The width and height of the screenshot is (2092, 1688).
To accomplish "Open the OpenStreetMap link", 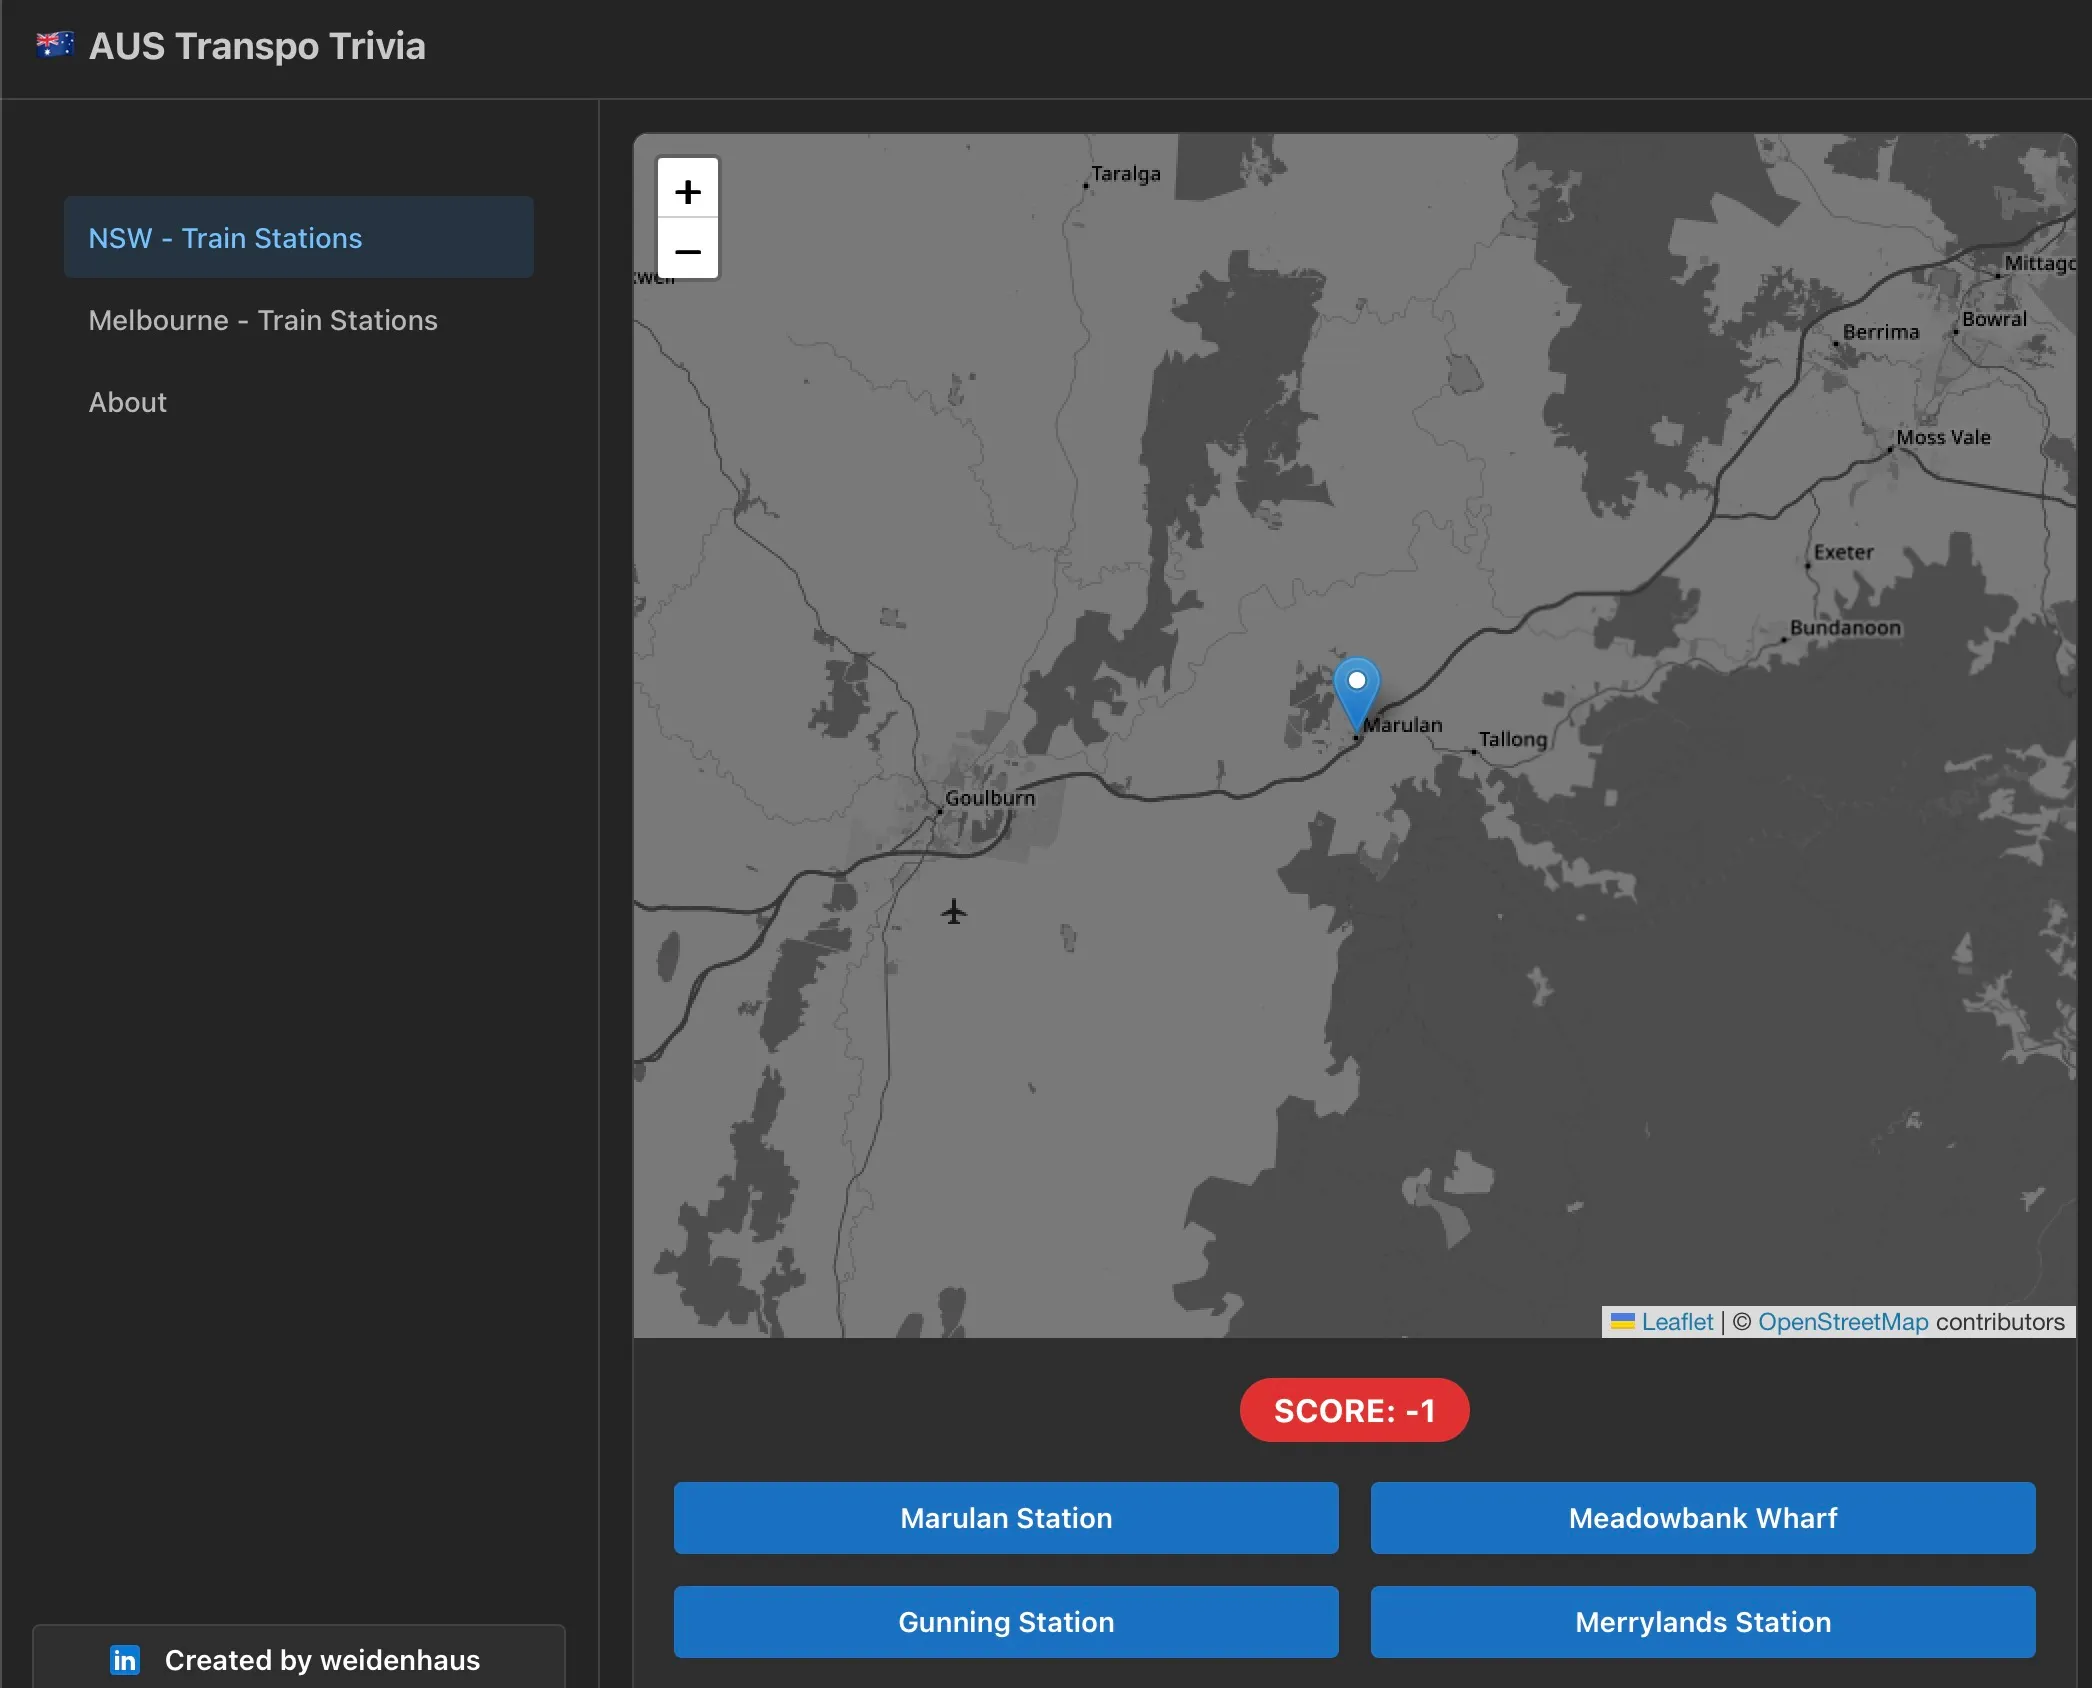I will (1843, 1322).
